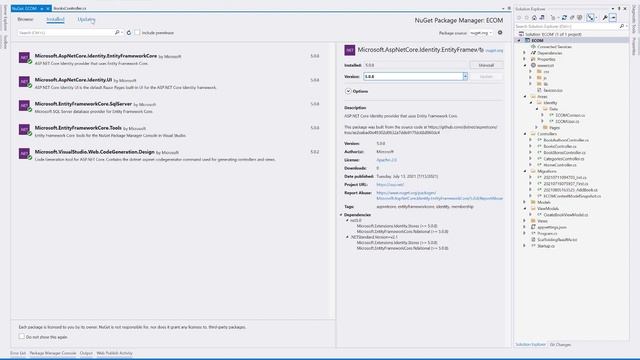Image resolution: width=640 pixels, height=360 pixels.
Task: Open the Report Abuse nuget.org link
Action: [x=440, y=196]
